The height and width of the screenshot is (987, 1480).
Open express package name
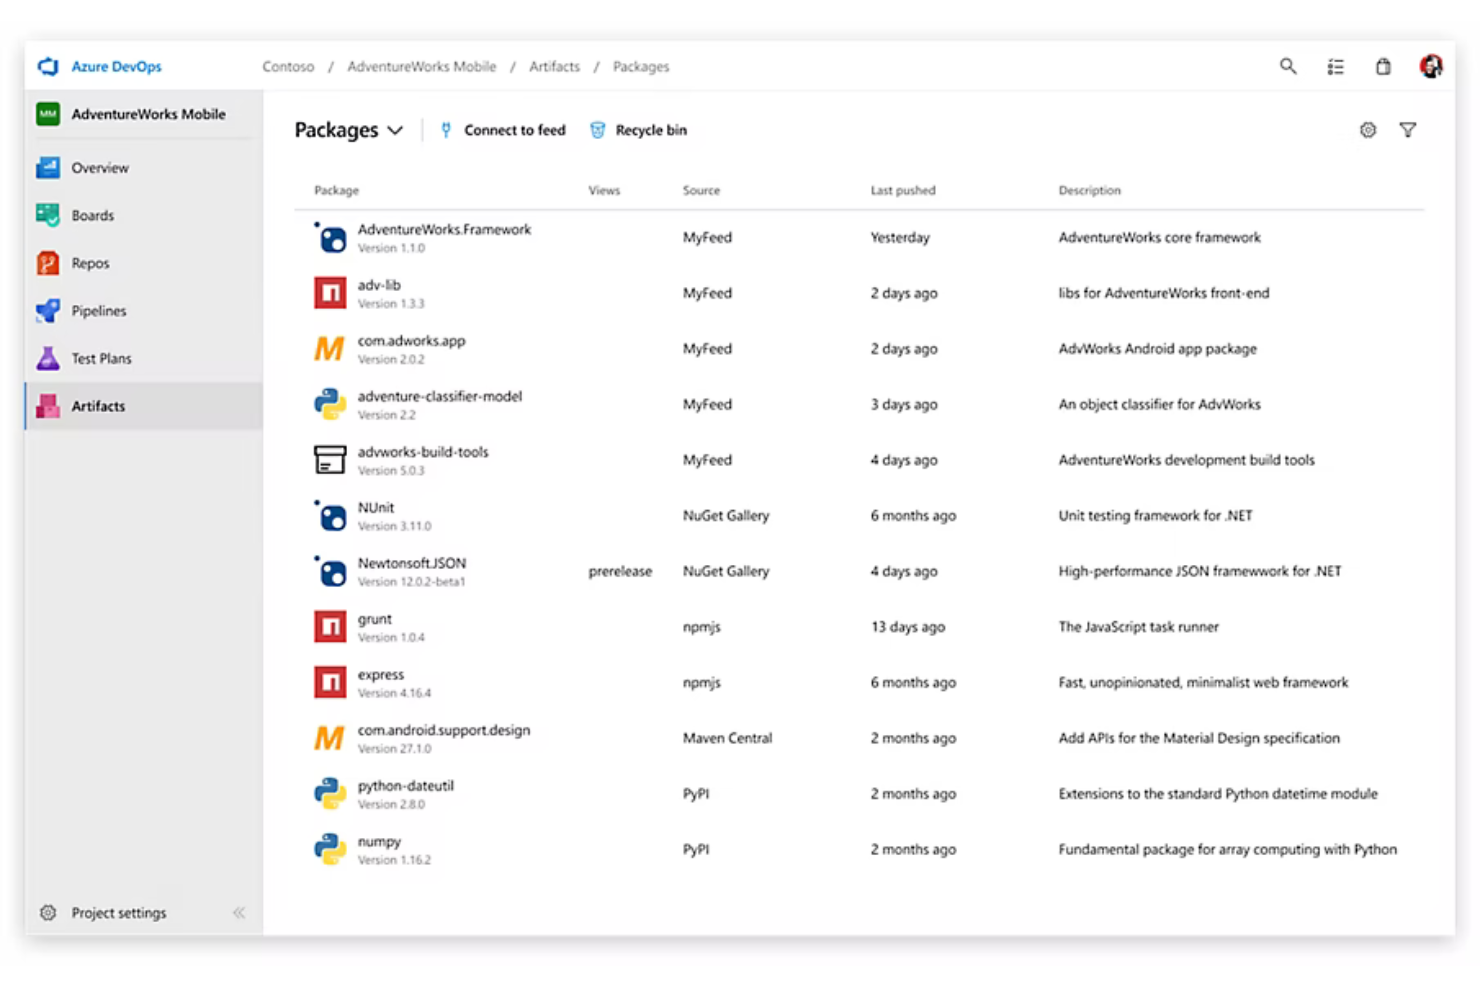[x=381, y=675]
